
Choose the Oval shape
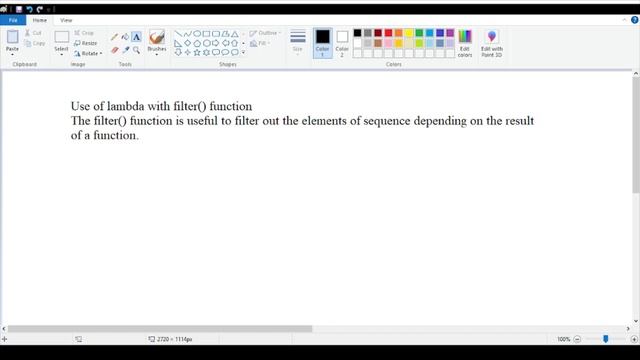click(197, 34)
